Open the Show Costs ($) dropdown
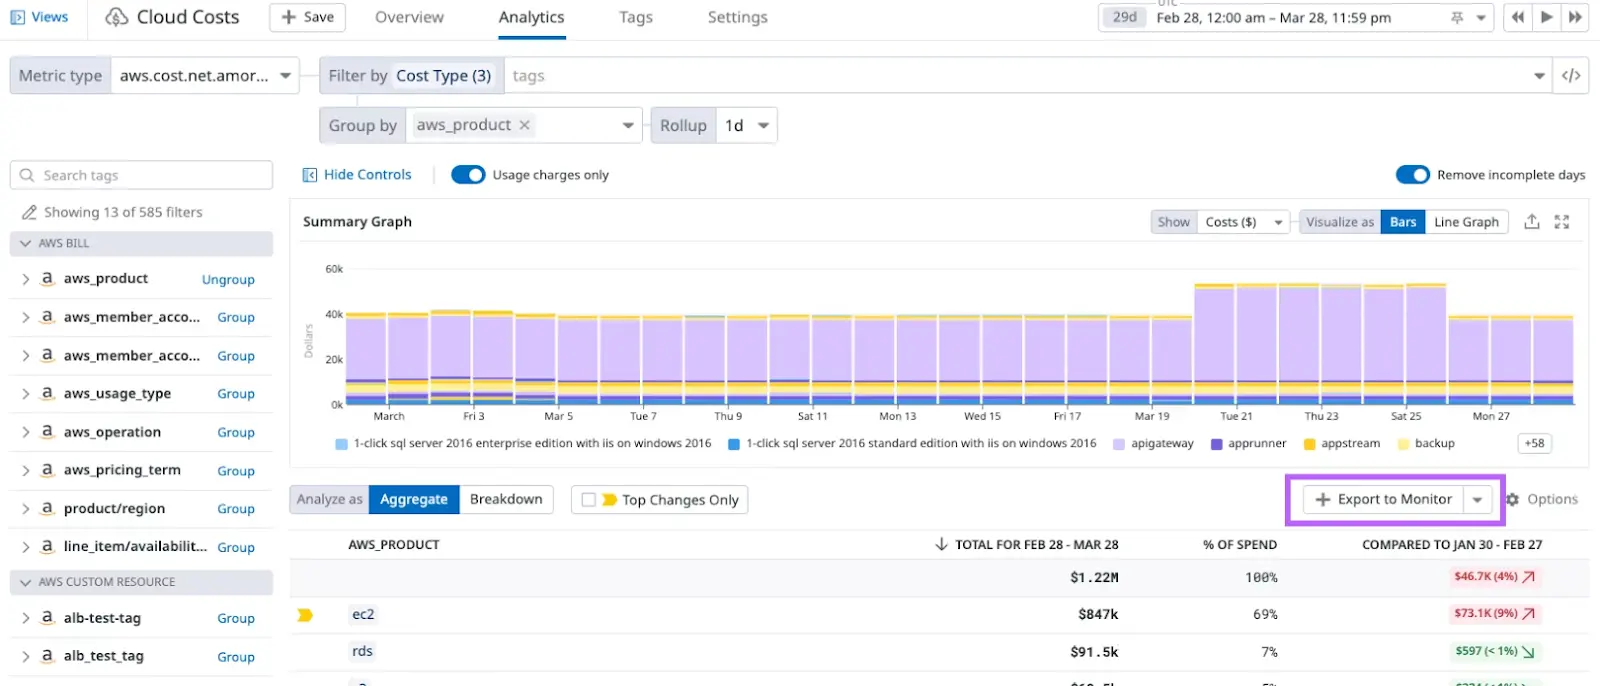 click(x=1243, y=222)
